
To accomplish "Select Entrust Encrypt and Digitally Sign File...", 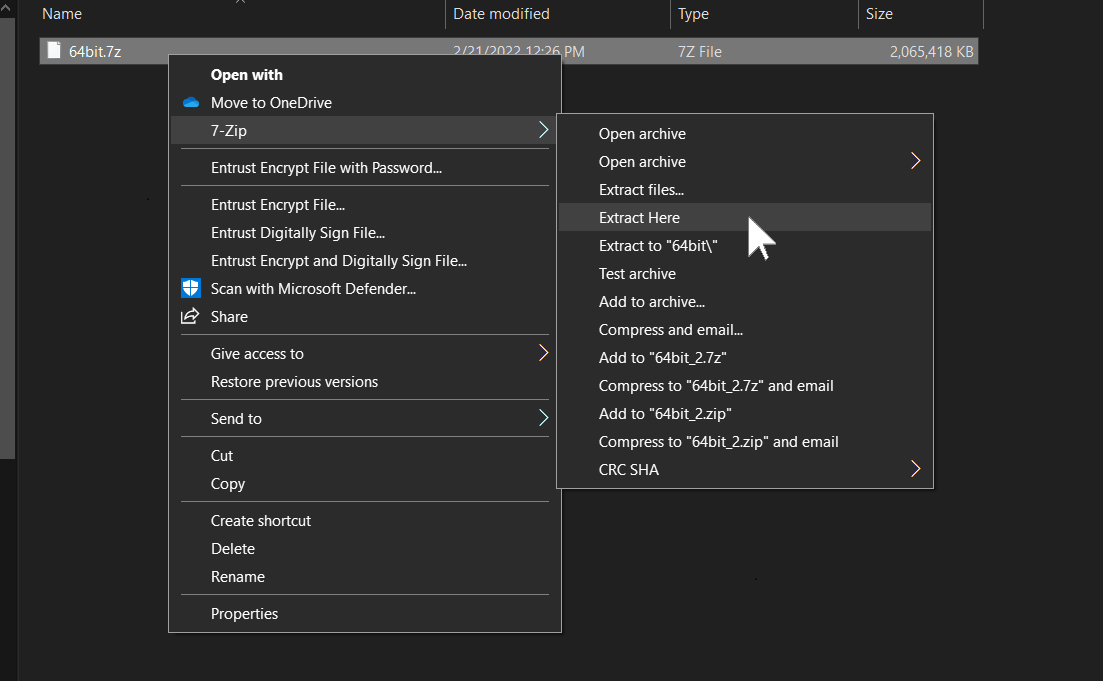I will click(364, 261).
